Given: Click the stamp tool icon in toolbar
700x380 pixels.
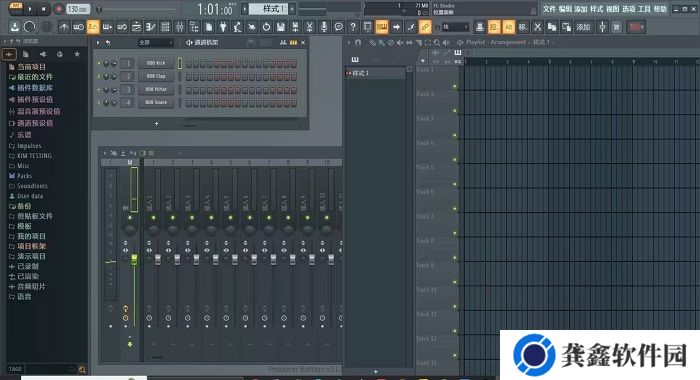Looking at the screenshot, I should coord(479,27).
